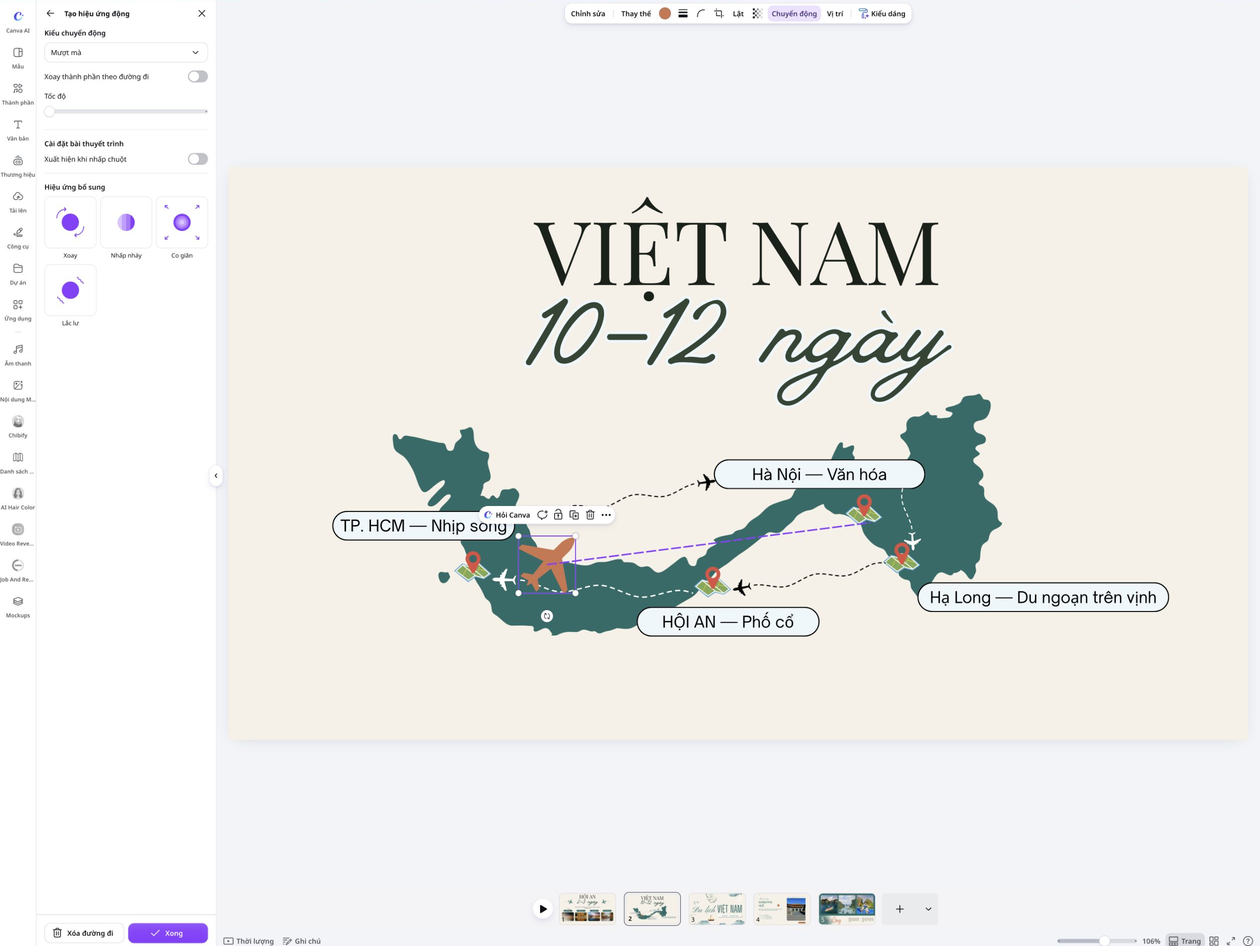The image size is (1260, 946).
Task: Open the Kiểu chuyển động dropdown
Action: (x=126, y=52)
